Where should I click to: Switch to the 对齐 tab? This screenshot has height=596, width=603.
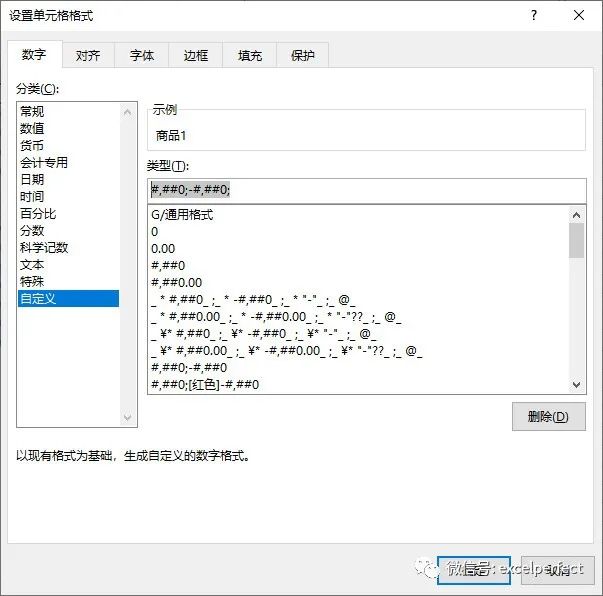click(88, 56)
